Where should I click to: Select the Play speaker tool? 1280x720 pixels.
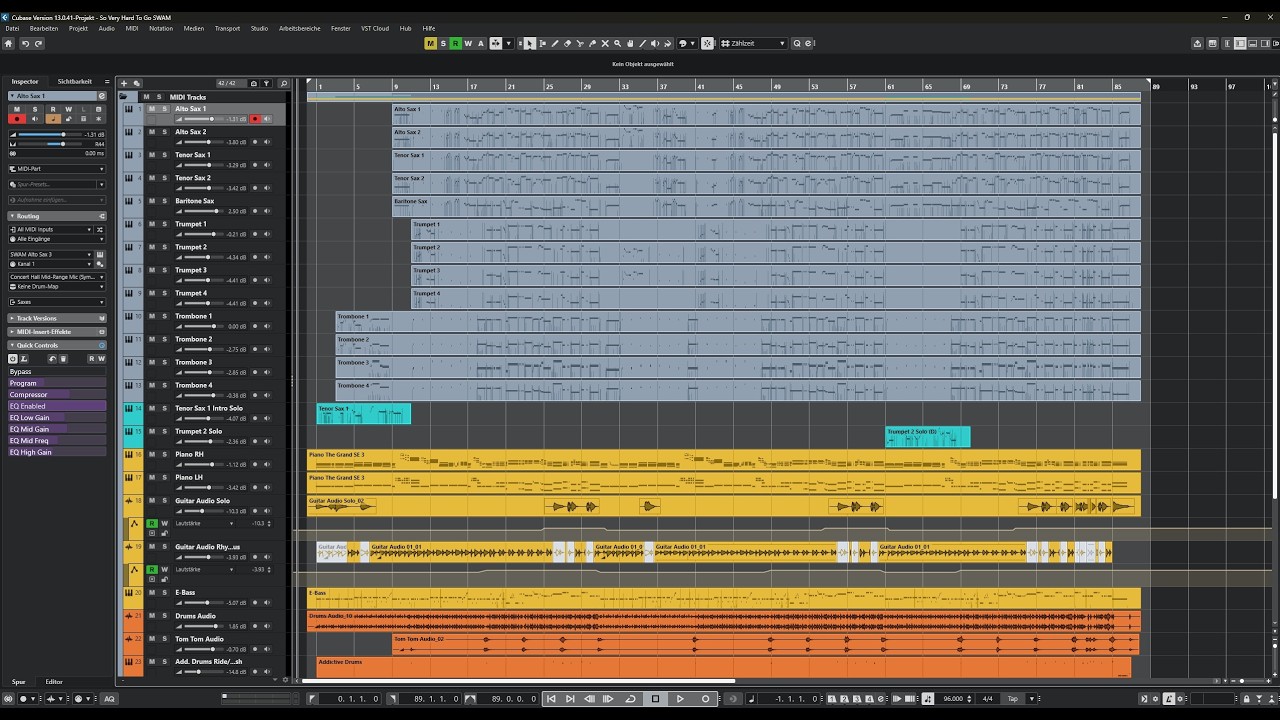pos(654,43)
